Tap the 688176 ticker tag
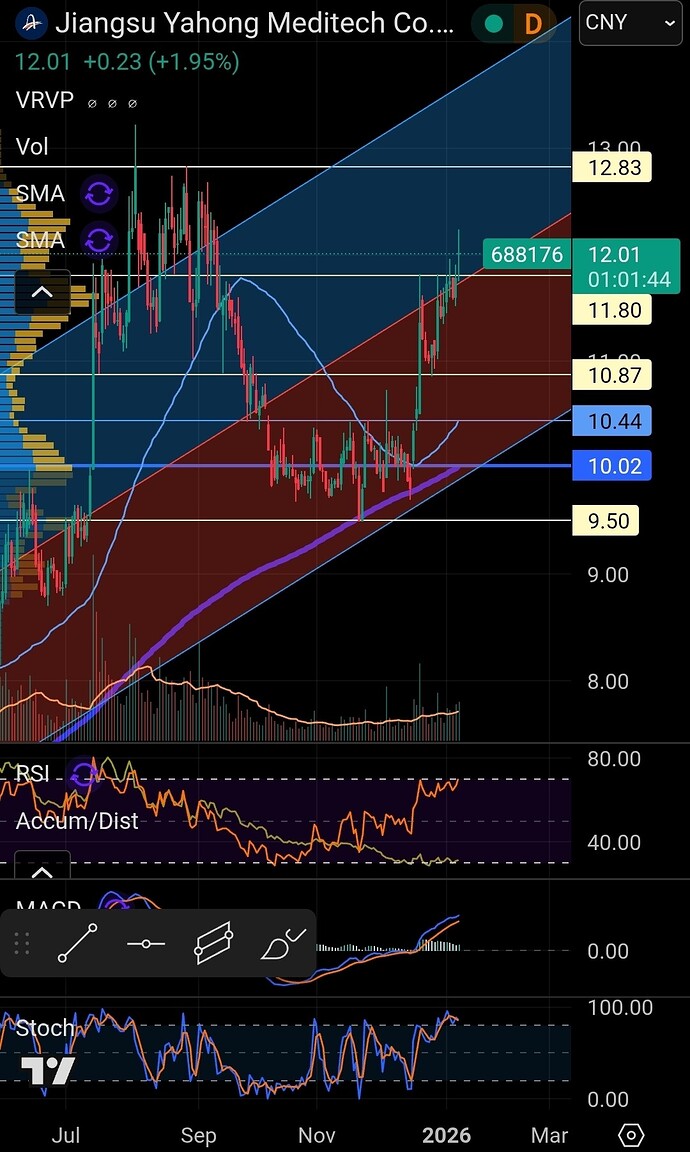 (x=527, y=254)
